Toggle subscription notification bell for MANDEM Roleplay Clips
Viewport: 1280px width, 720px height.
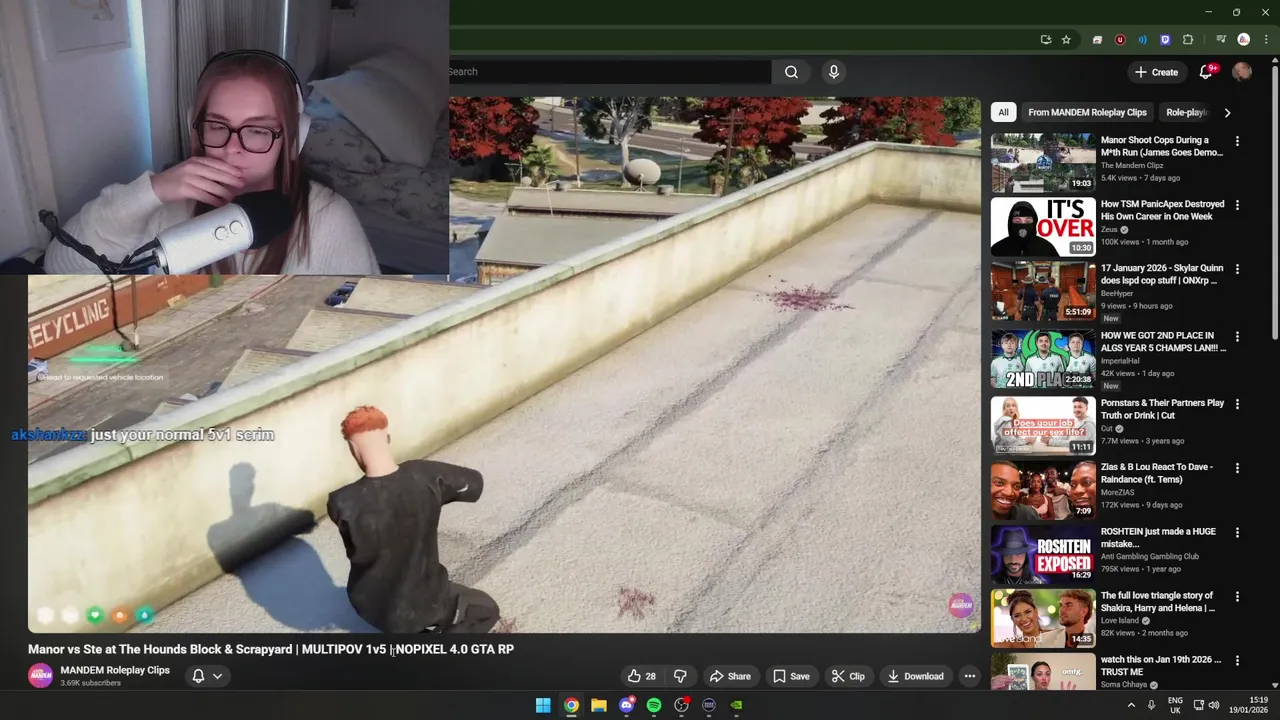(198, 676)
